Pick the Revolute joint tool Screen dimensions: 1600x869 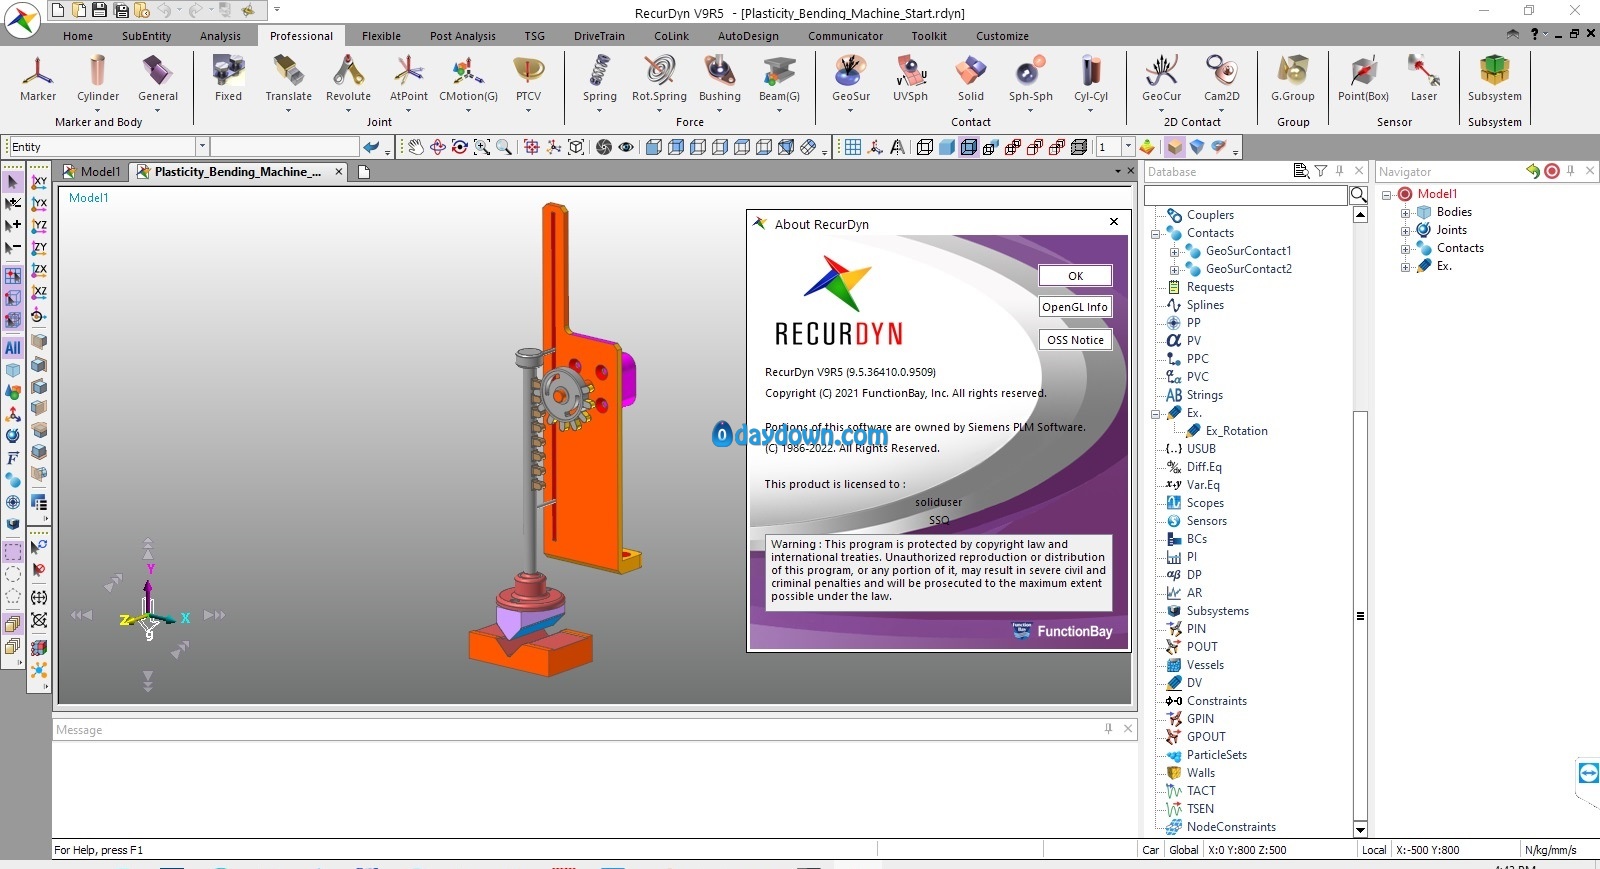click(x=348, y=78)
